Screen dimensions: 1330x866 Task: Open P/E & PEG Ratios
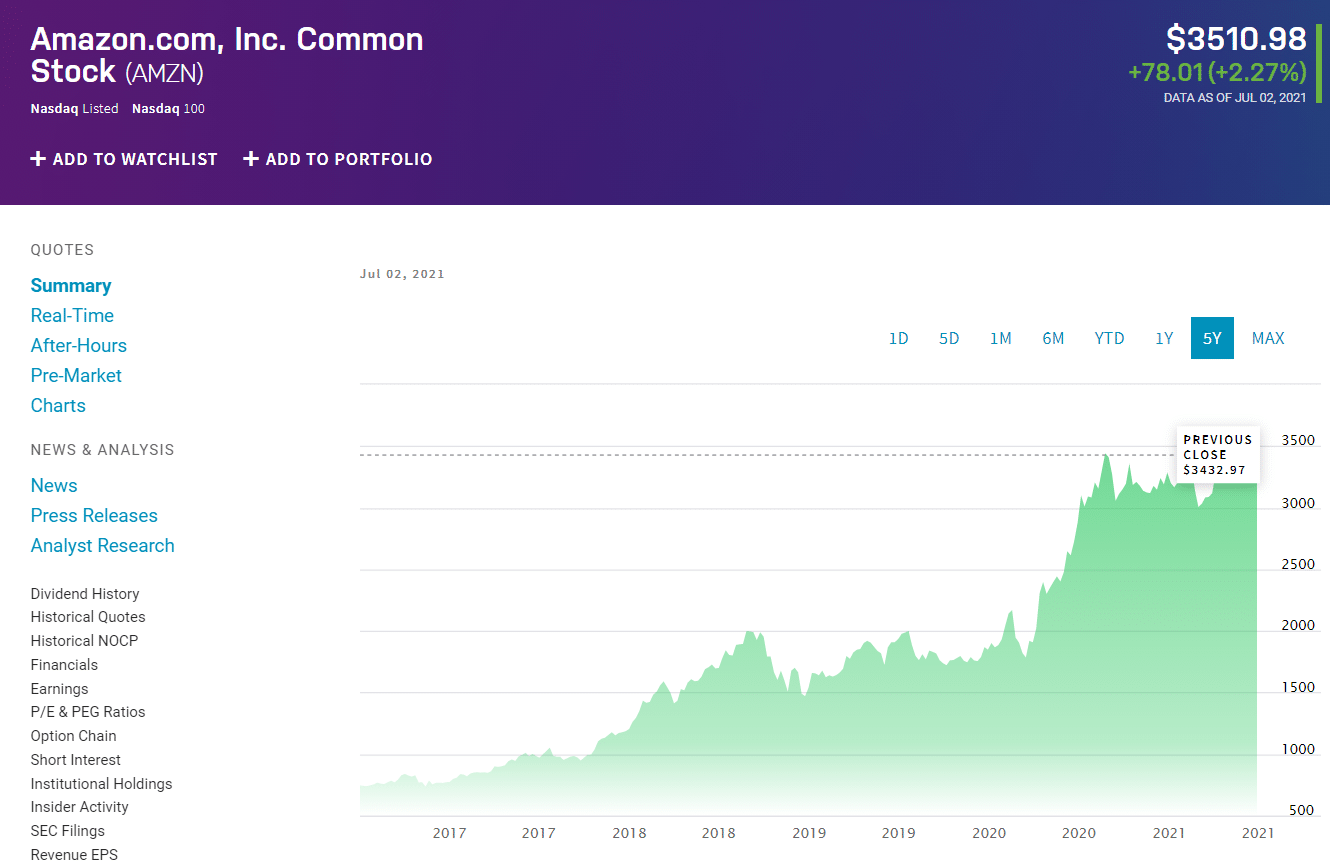tap(88, 712)
